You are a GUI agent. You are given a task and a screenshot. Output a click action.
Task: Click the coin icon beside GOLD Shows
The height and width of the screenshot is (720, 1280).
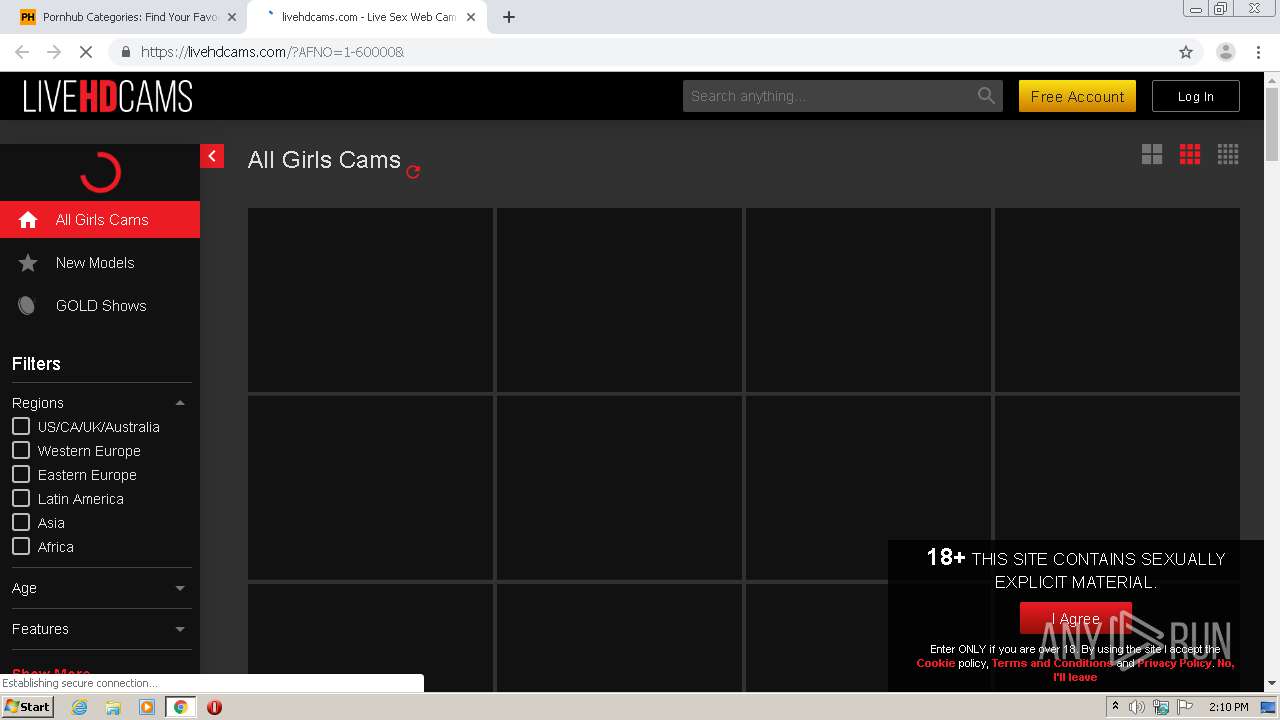[27, 306]
